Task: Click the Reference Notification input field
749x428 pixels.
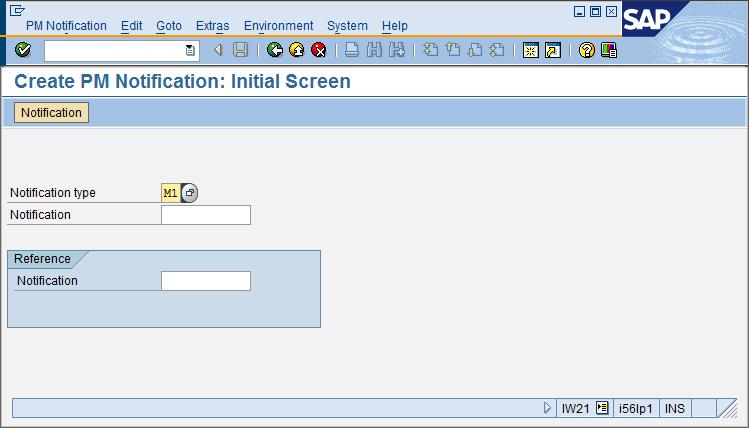Action: pyautogui.click(x=206, y=281)
